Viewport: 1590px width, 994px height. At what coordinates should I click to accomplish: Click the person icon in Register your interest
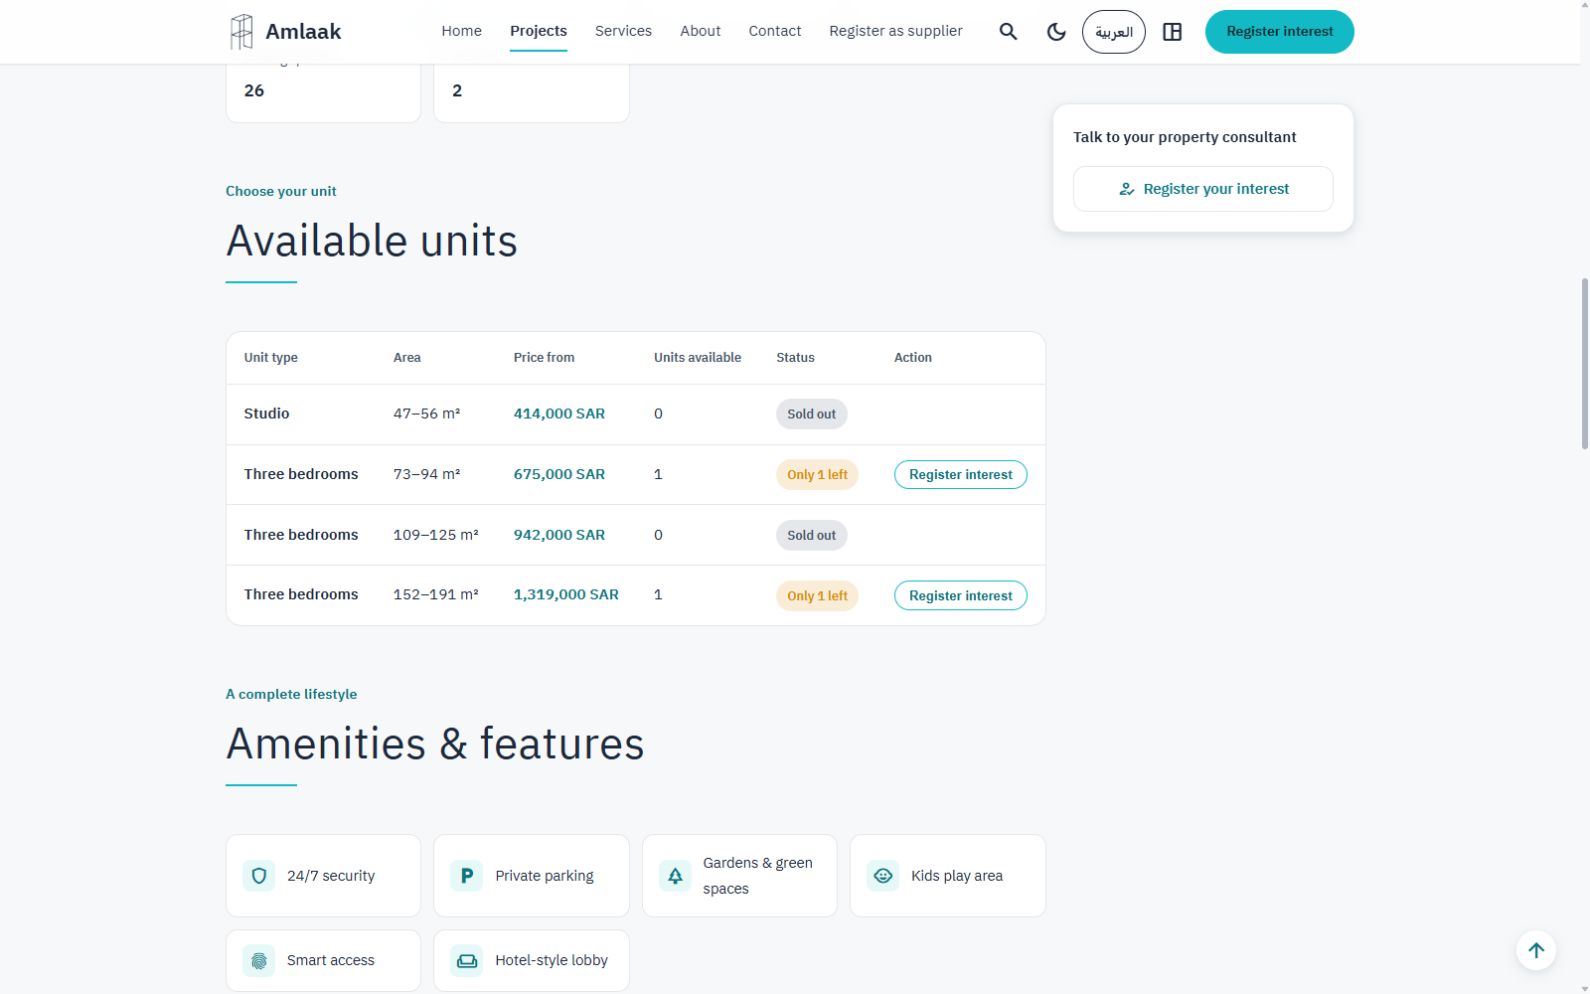pyautogui.click(x=1127, y=189)
